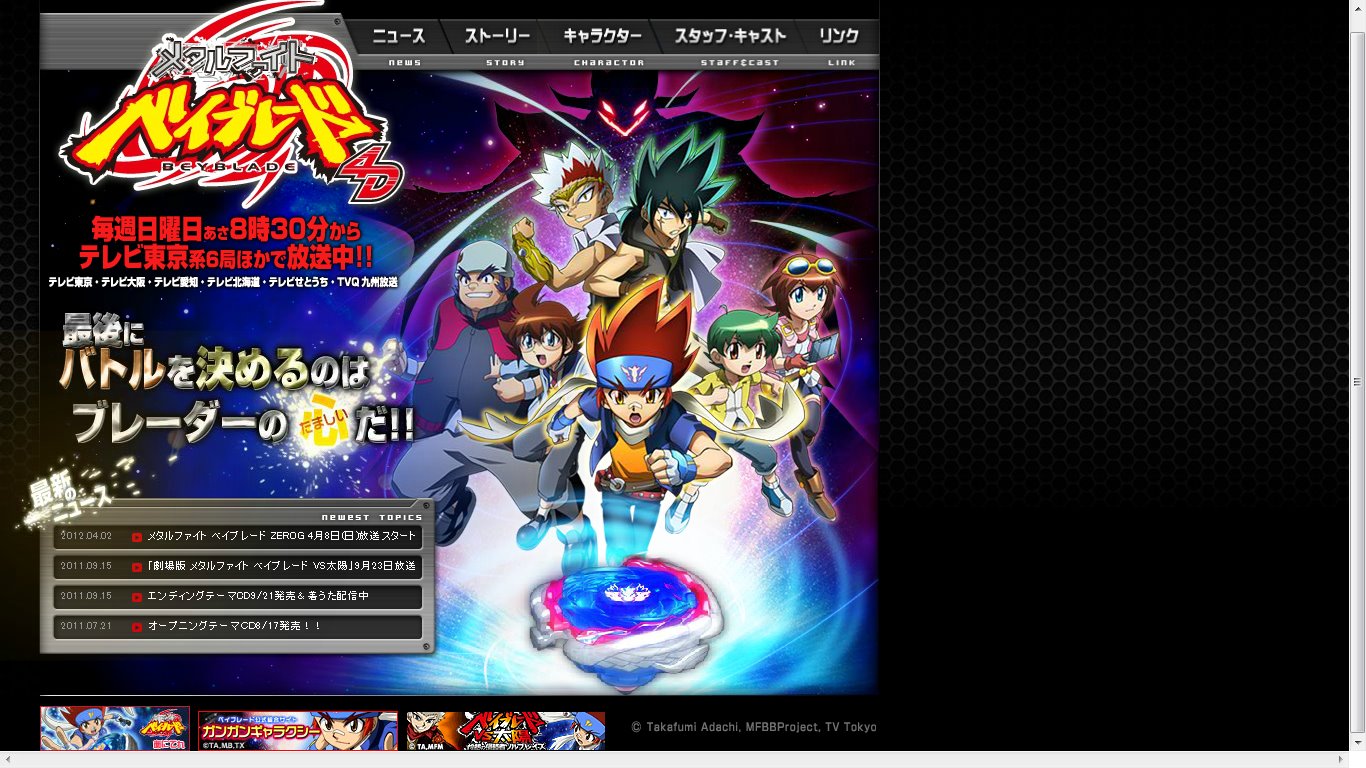Click the 2012.04.02 news date

pos(86,536)
